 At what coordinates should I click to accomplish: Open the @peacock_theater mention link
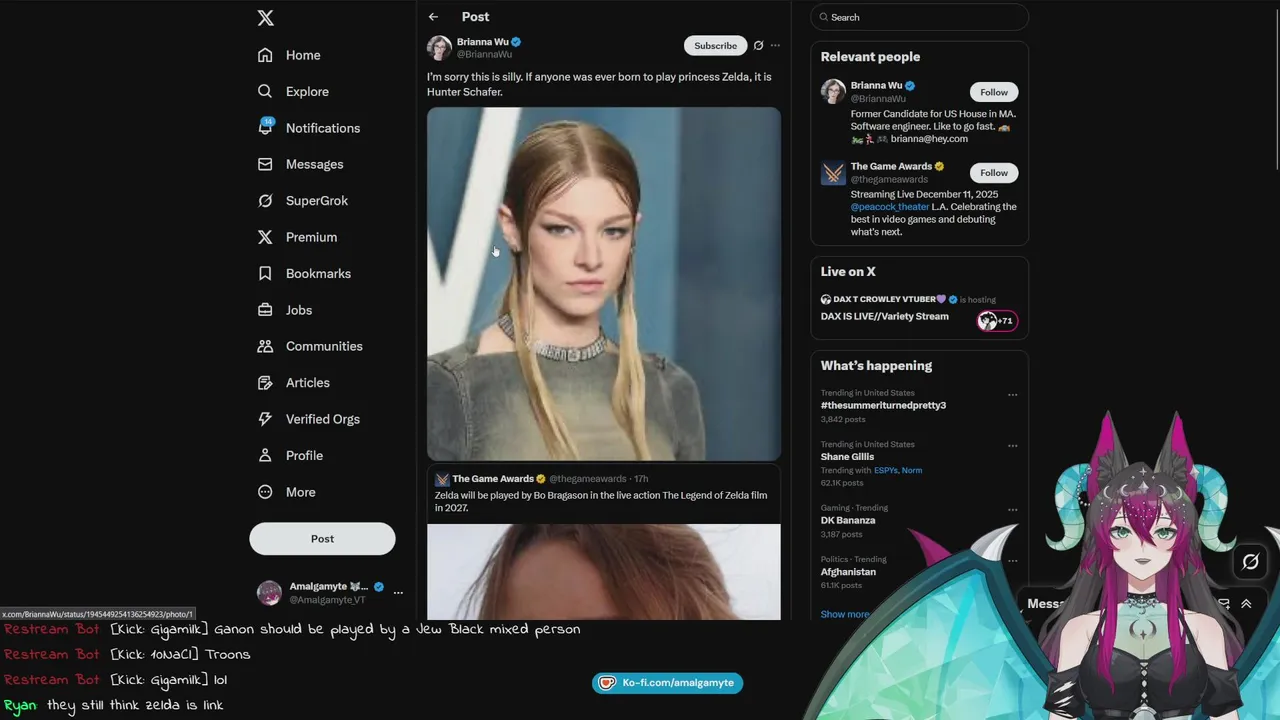[x=890, y=207]
